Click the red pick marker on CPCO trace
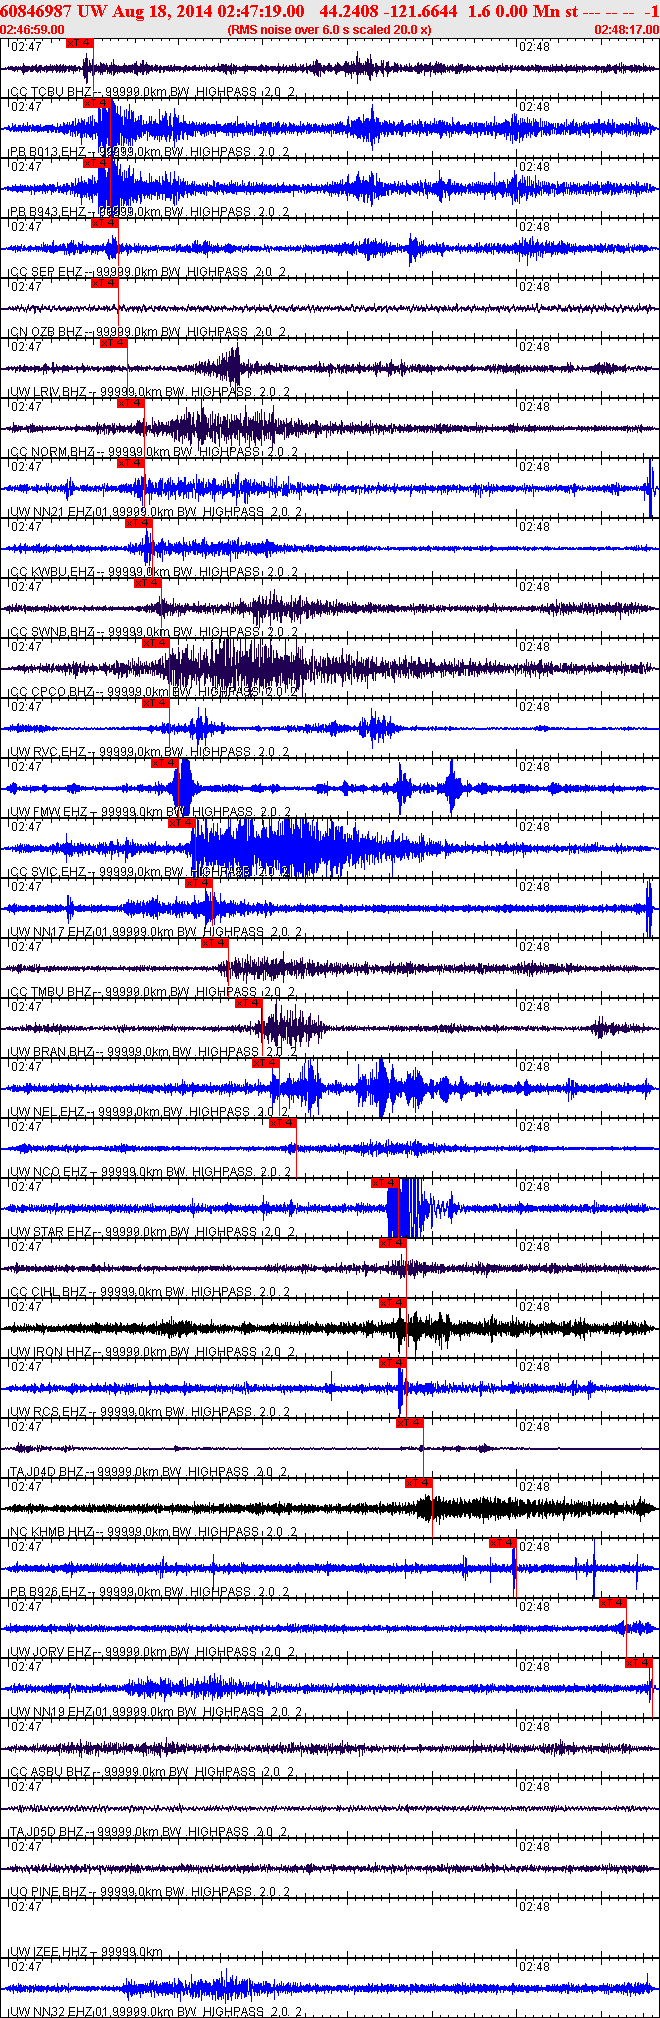Viewport: 660px width, 2018px height. [155, 643]
